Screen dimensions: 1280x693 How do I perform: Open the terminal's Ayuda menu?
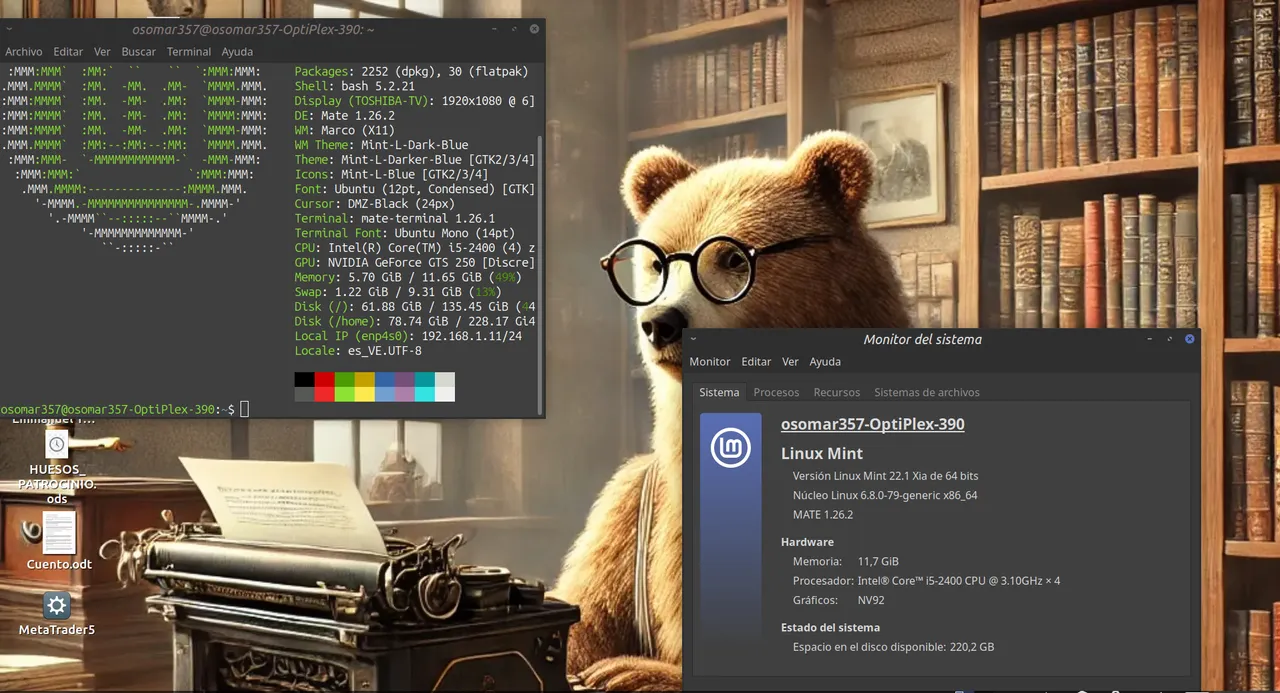pos(237,51)
